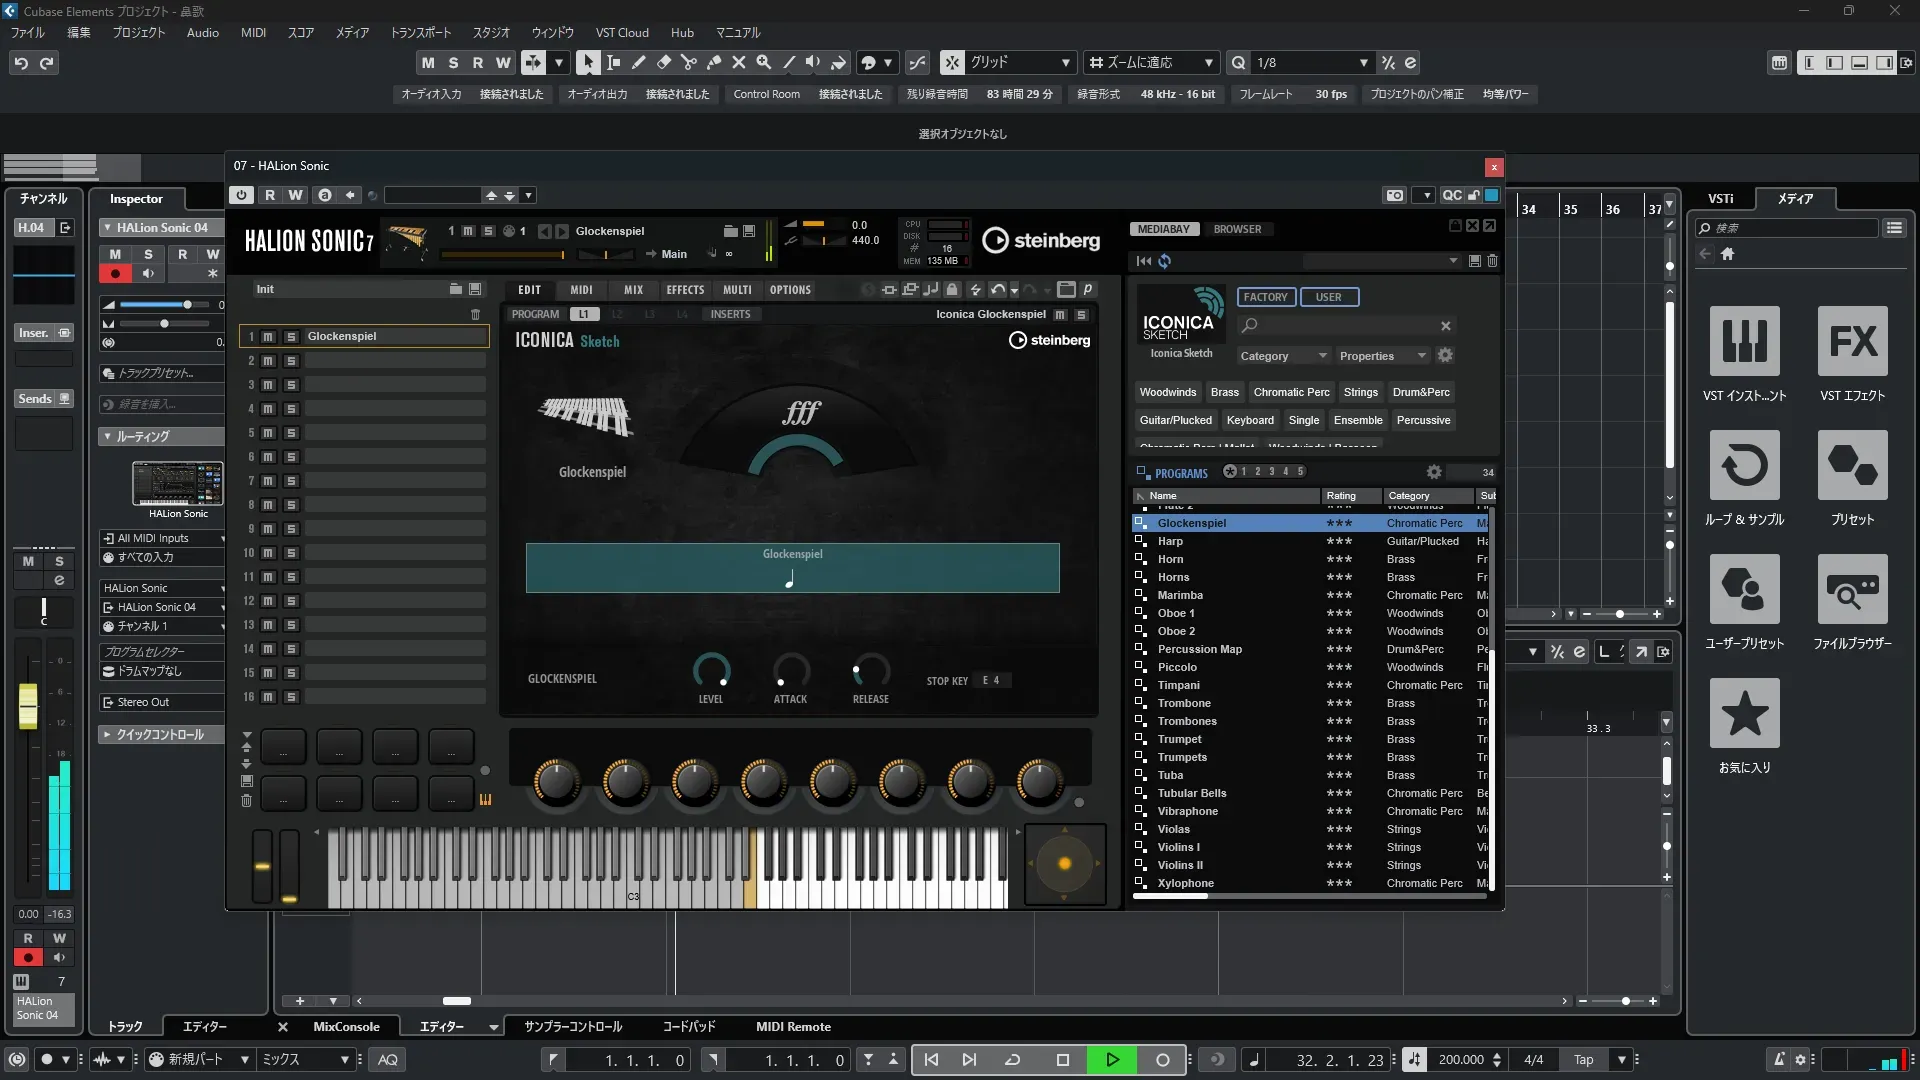Image resolution: width=1920 pixels, height=1080 pixels.
Task: Open the Category filter dropdown
Action: pyautogui.click(x=1283, y=356)
